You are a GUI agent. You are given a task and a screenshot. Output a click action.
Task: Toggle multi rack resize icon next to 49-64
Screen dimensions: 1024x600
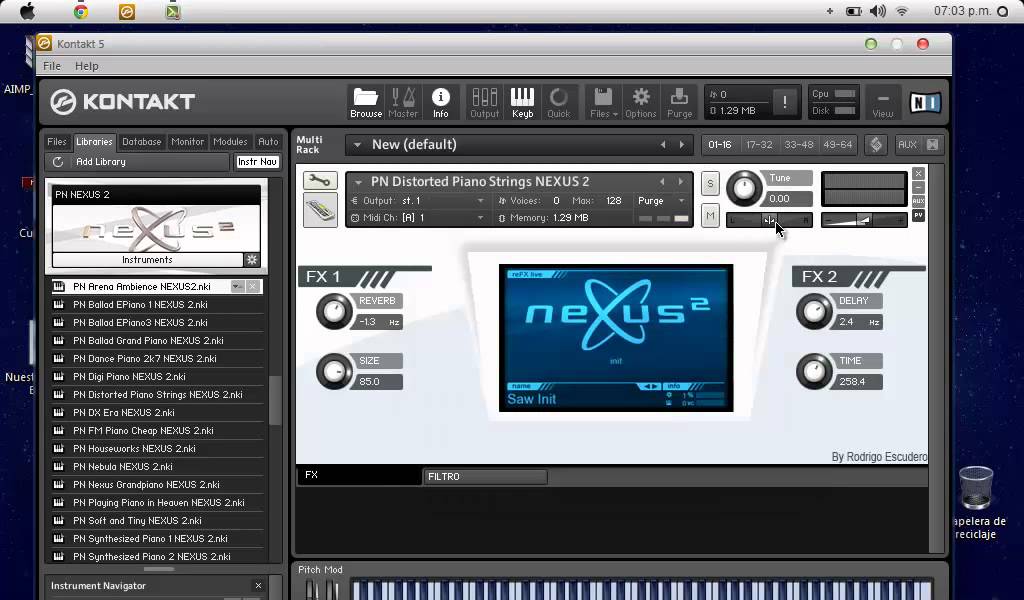pos(876,145)
